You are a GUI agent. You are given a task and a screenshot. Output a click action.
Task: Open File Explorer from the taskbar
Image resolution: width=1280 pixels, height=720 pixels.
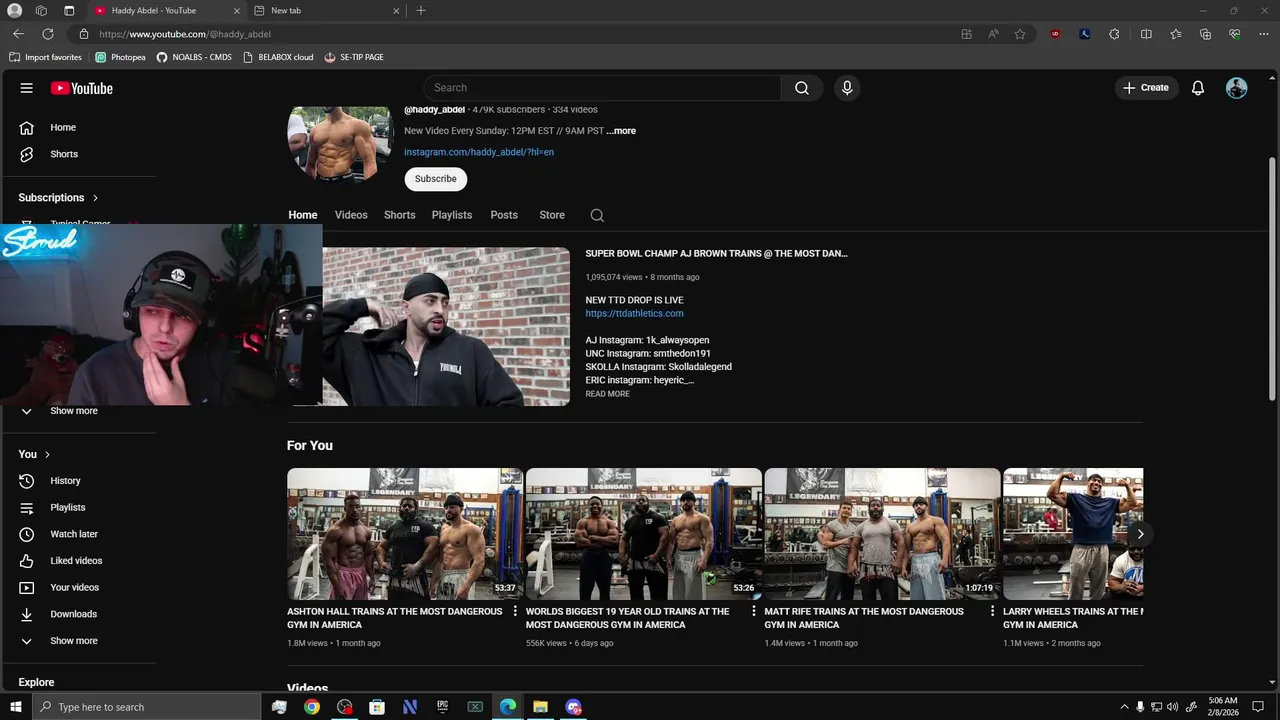[x=540, y=707]
